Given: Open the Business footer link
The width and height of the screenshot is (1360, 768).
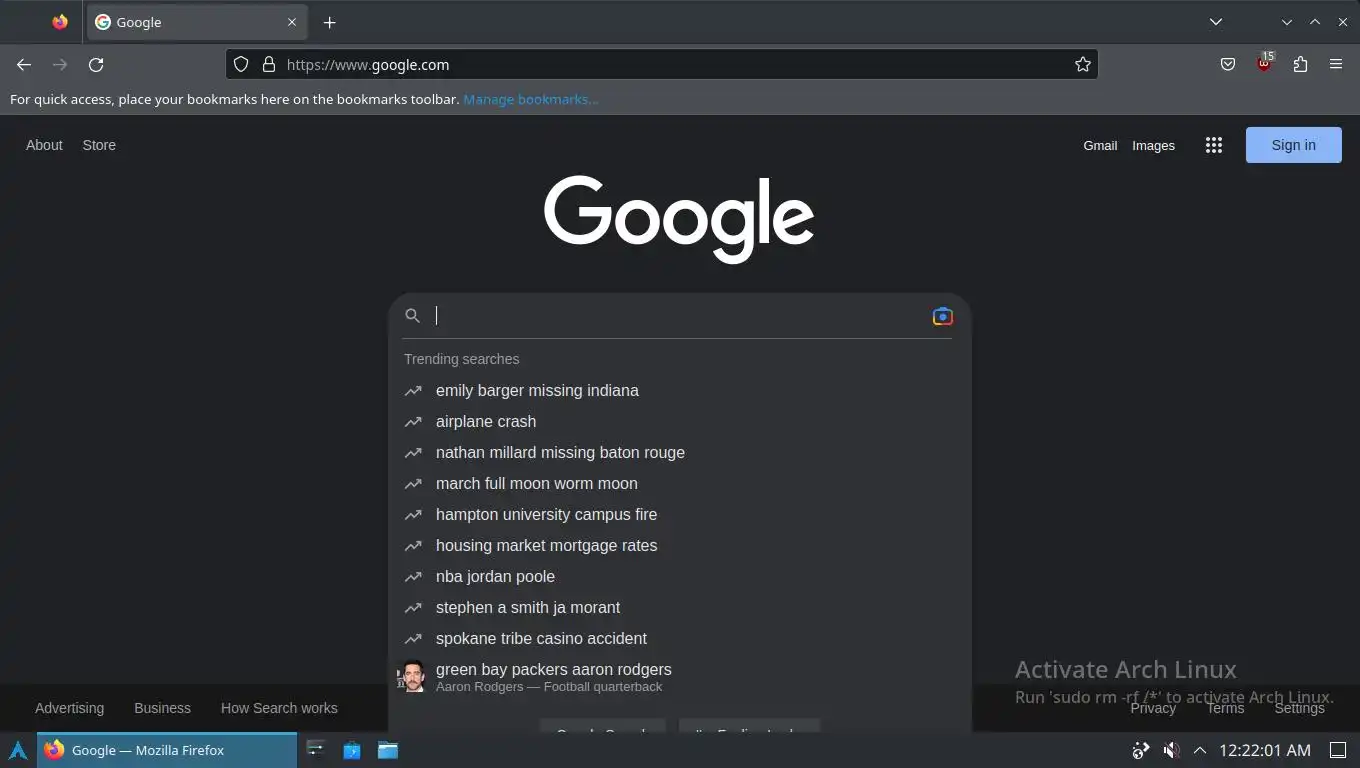Looking at the screenshot, I should [162, 708].
